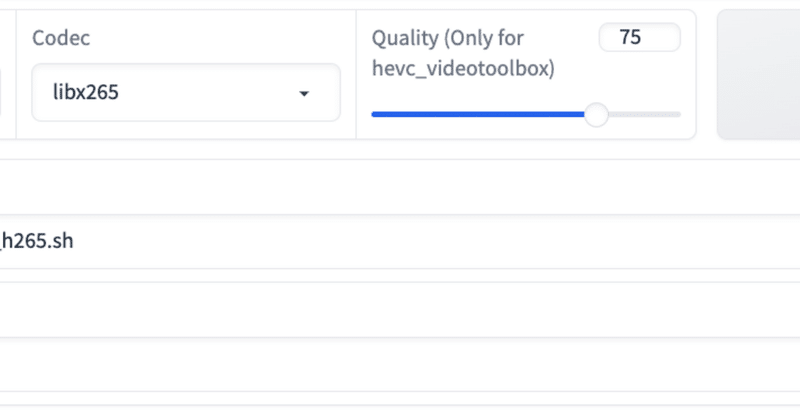Click empty space between the Quality label and 75 box
Screen dimensions: 800x419
click(561, 38)
